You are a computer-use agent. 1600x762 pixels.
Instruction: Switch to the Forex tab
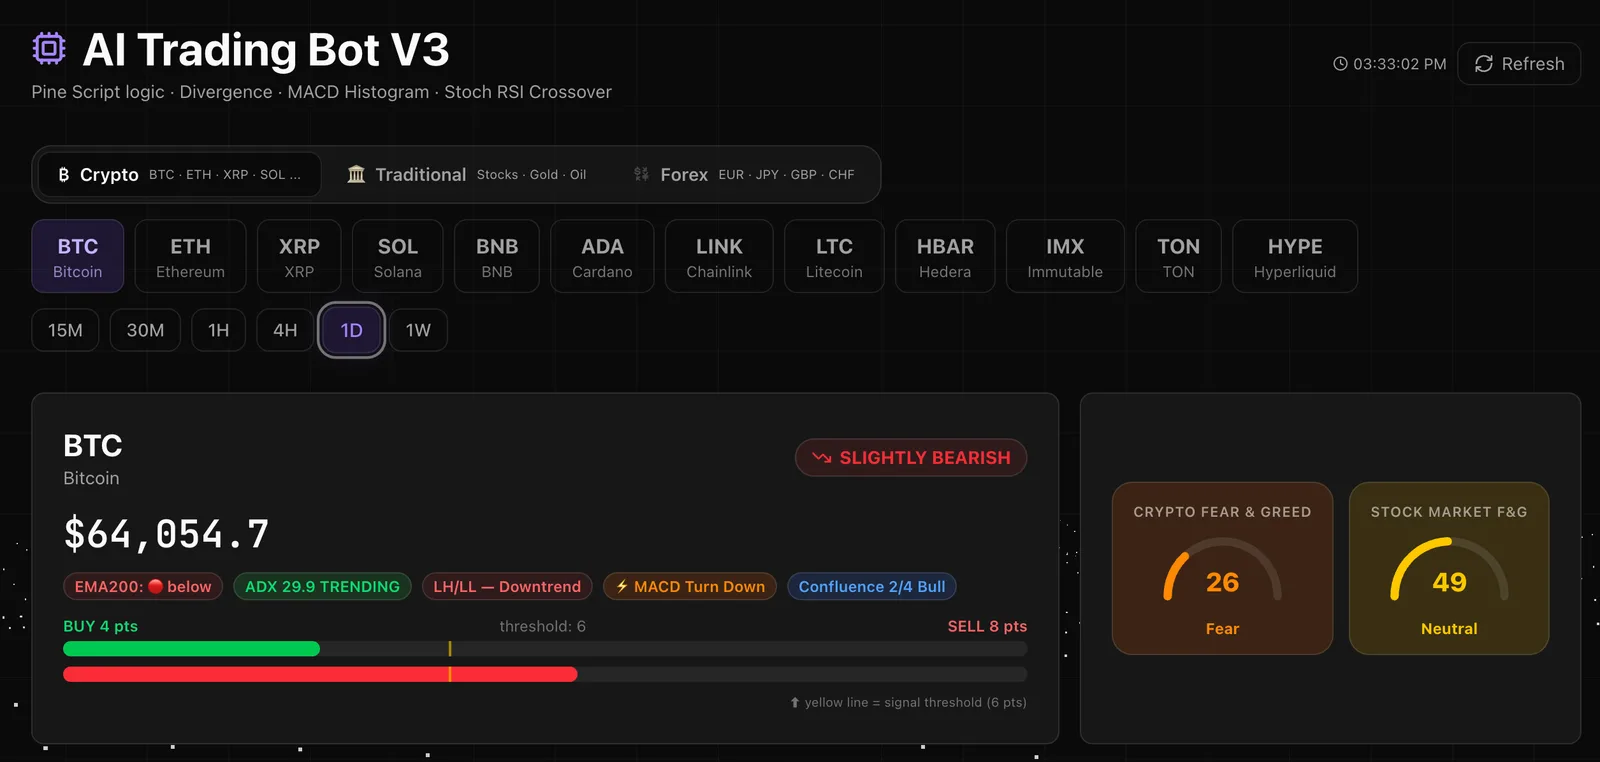pyautogui.click(x=744, y=174)
